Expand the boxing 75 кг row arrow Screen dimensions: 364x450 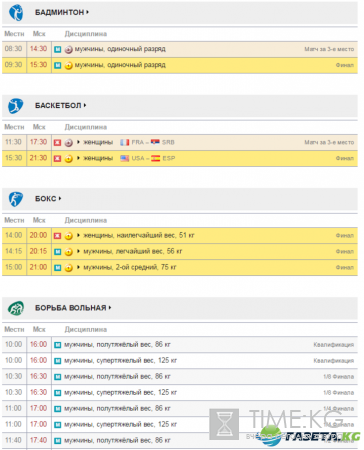78,267
